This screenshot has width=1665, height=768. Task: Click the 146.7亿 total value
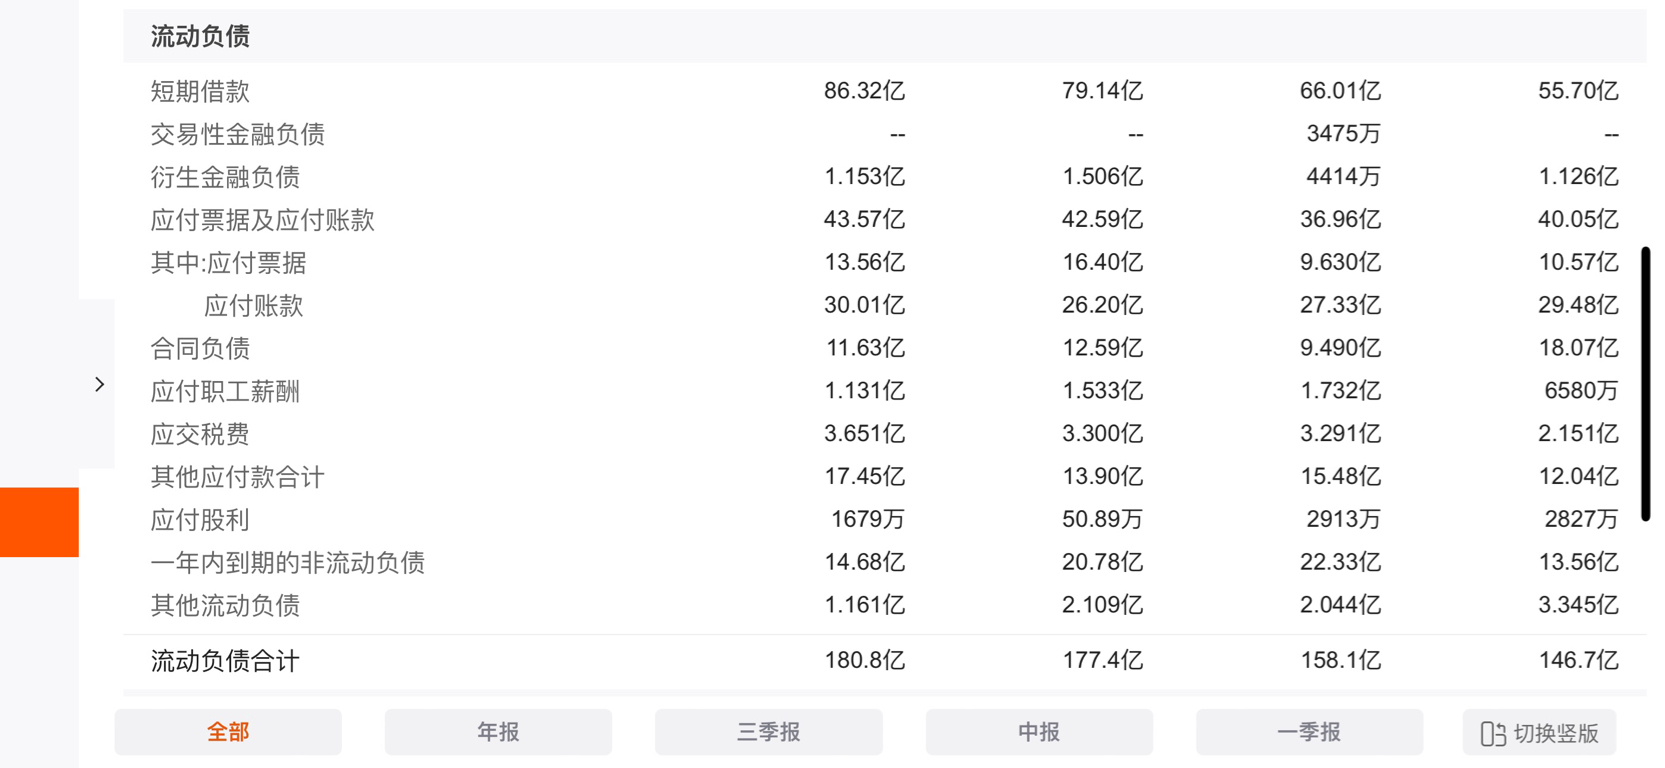(x=1578, y=660)
